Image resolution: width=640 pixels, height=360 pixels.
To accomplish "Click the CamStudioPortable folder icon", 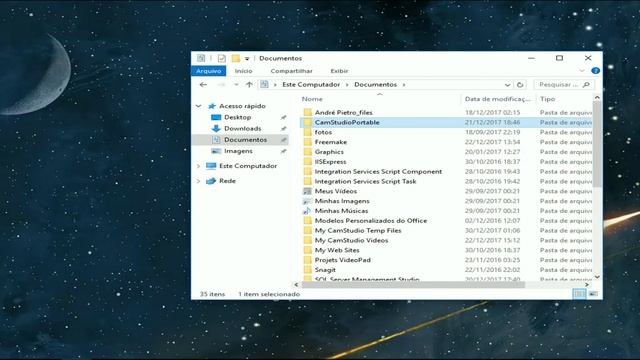I will point(308,122).
